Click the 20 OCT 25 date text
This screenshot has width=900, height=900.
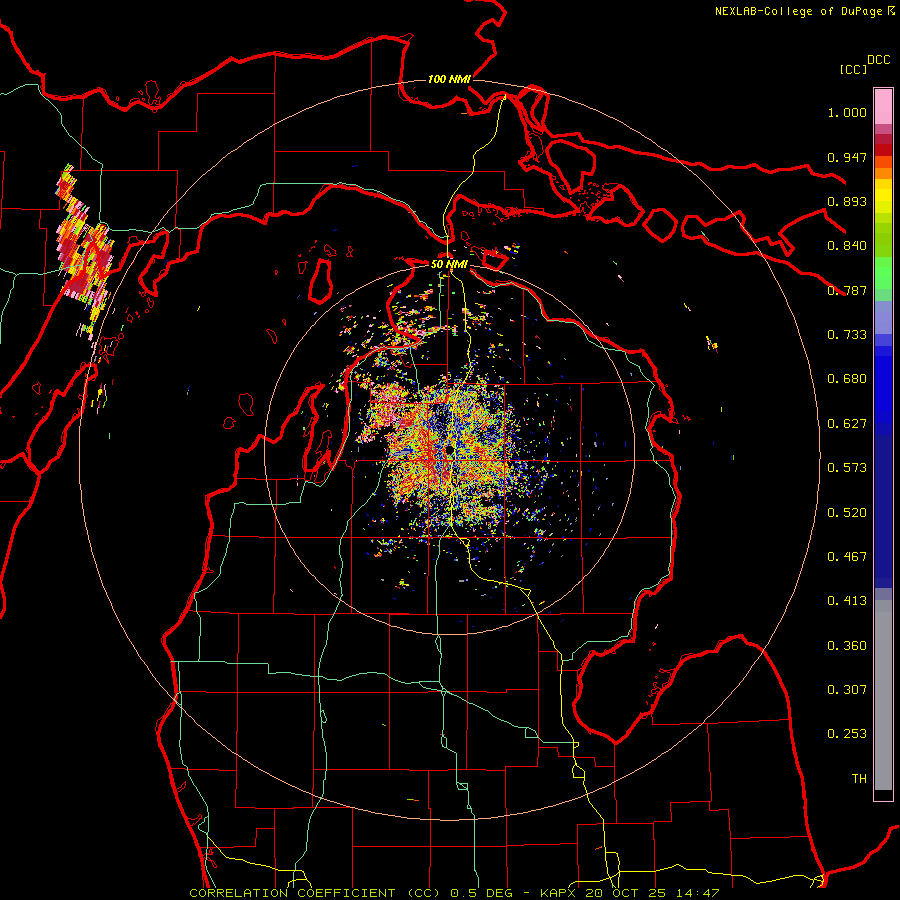624,893
